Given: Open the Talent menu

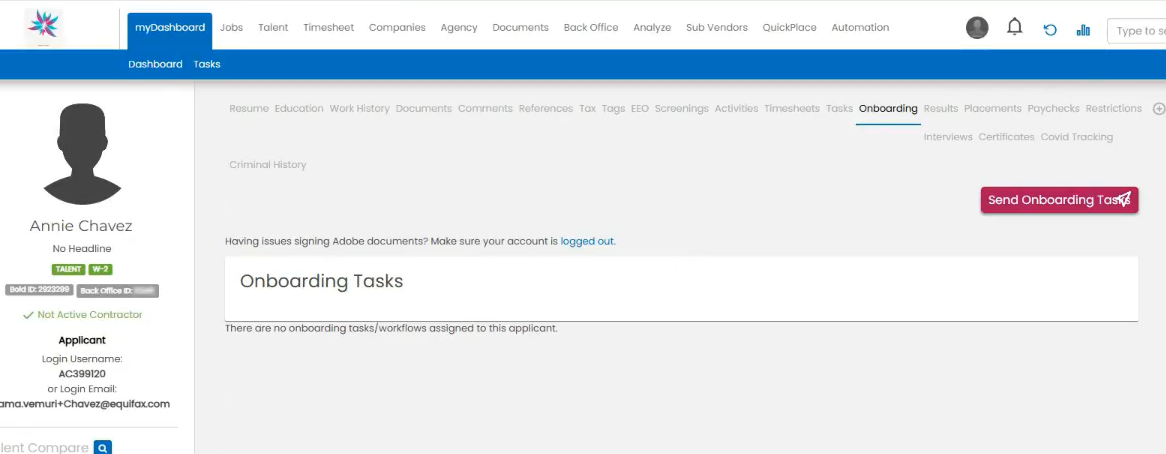Looking at the screenshot, I should pyautogui.click(x=273, y=27).
